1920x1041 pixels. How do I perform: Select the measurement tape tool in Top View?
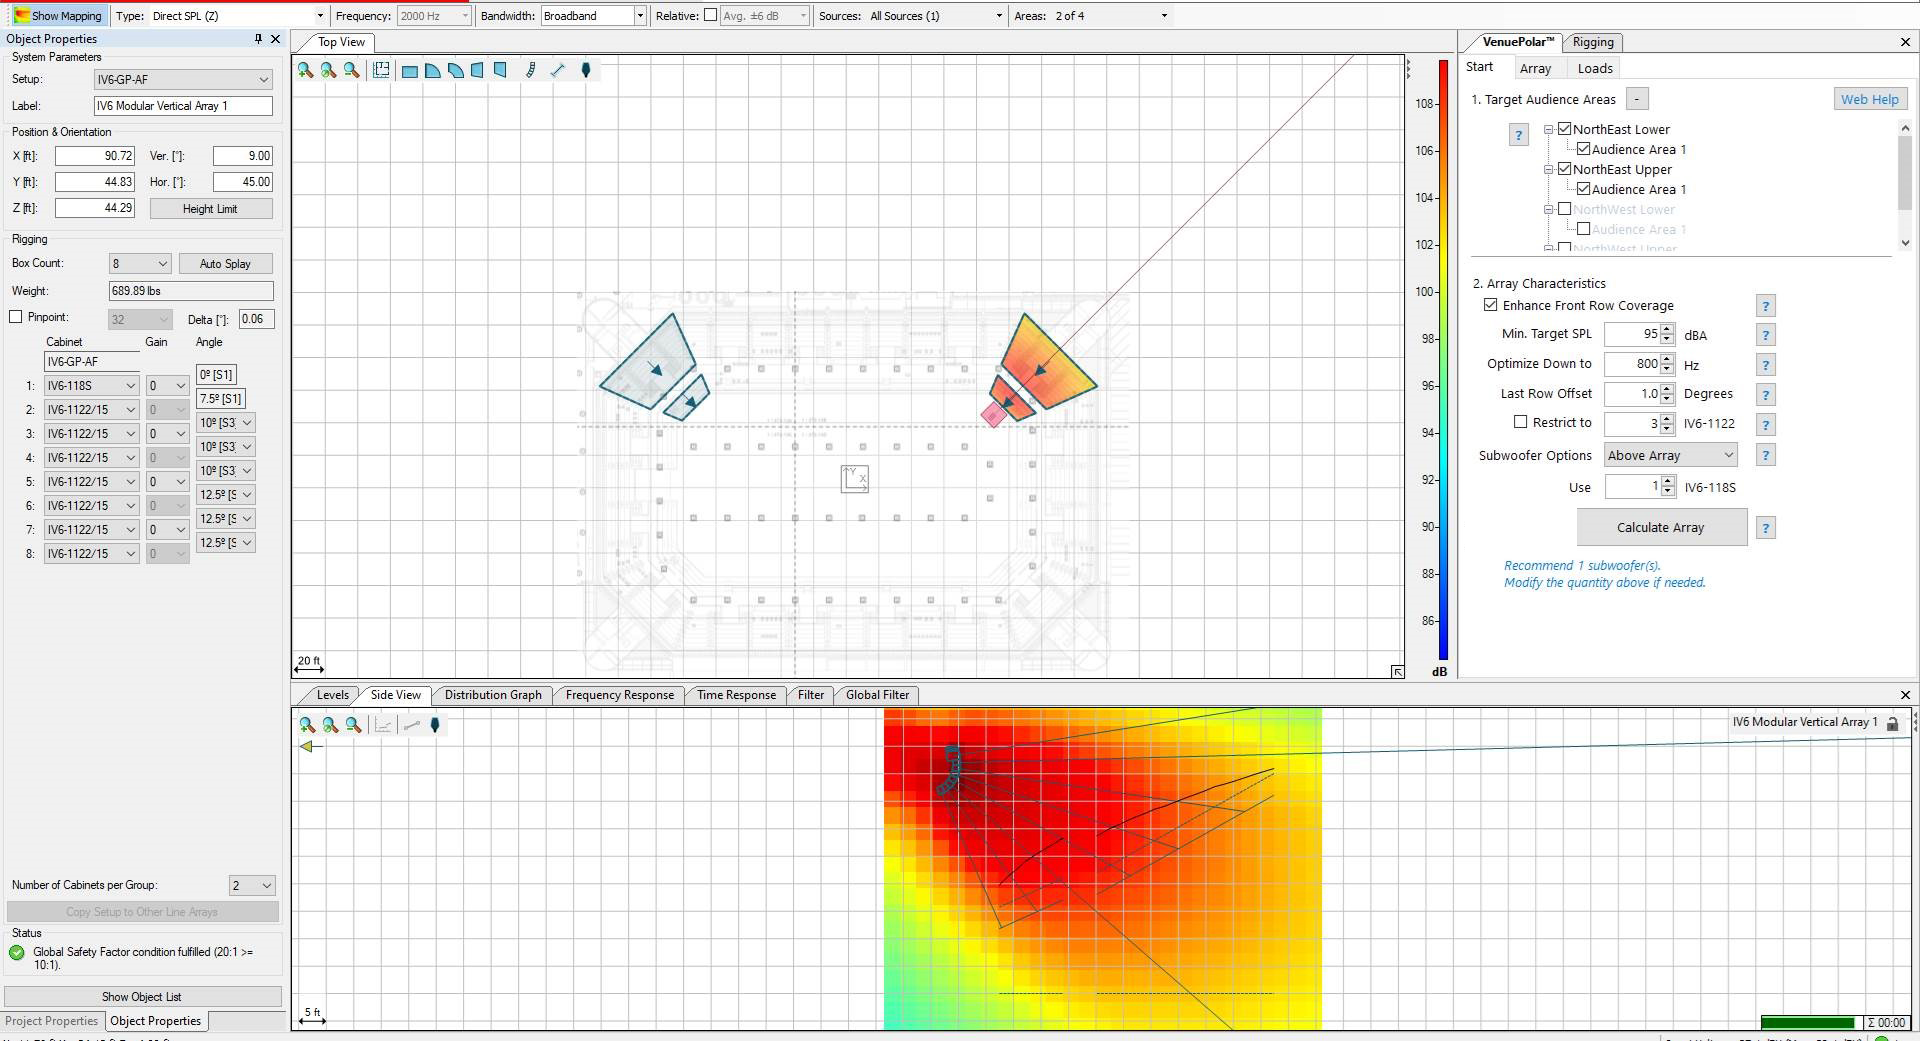[558, 70]
